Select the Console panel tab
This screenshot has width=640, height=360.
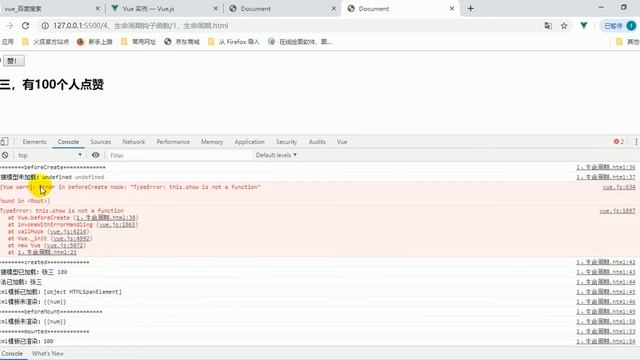click(68, 142)
